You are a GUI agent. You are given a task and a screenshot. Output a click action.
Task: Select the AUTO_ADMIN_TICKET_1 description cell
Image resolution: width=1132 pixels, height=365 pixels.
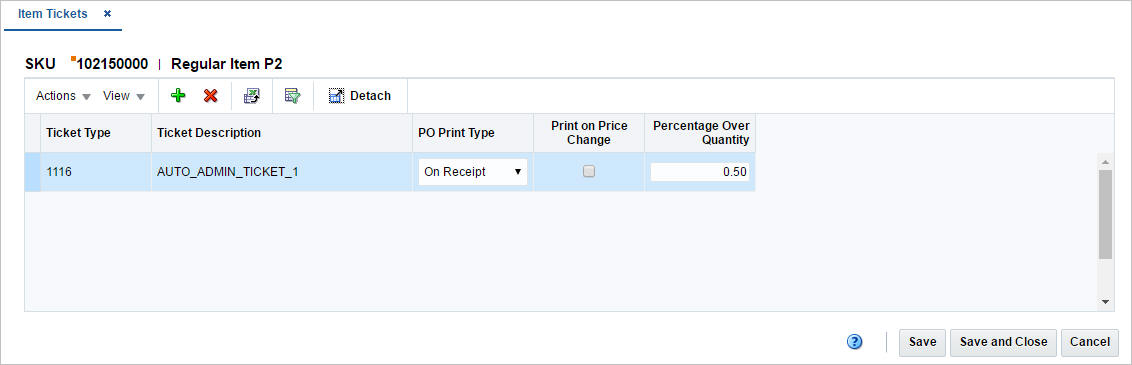[282, 172]
